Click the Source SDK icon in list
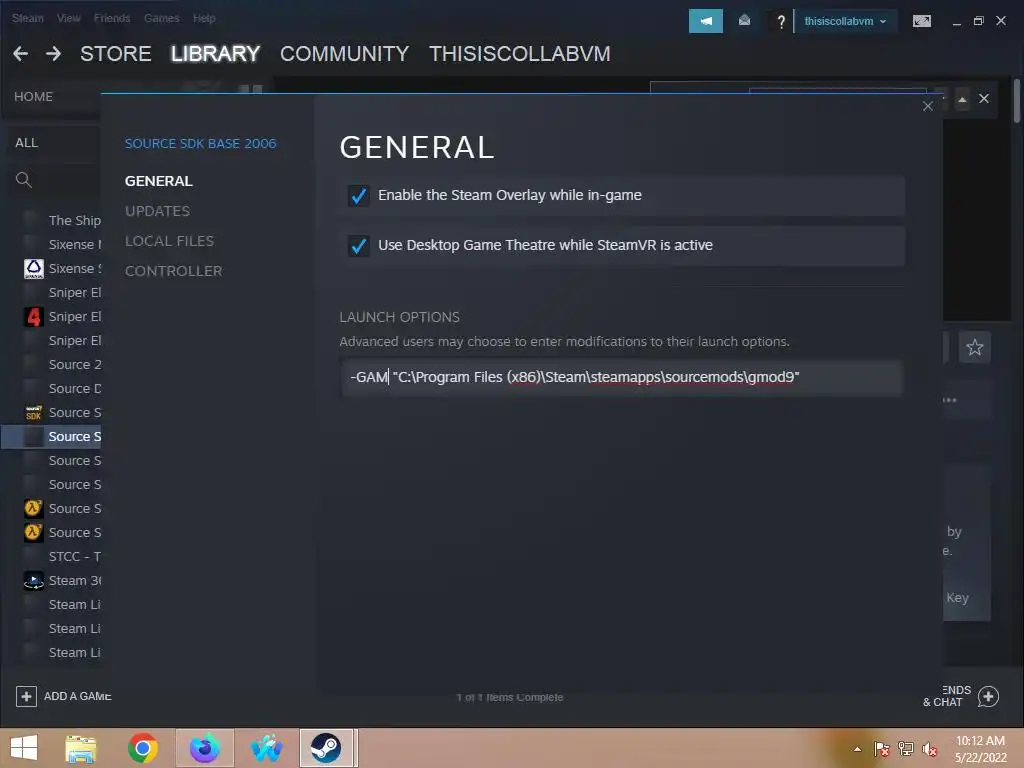 (x=34, y=413)
